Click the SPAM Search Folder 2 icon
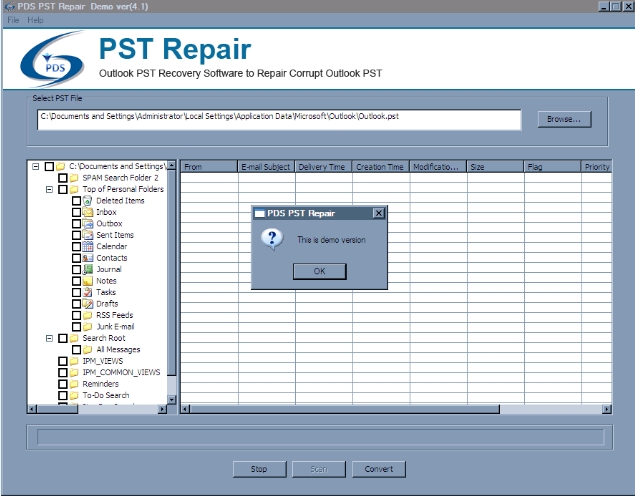 tap(74, 178)
